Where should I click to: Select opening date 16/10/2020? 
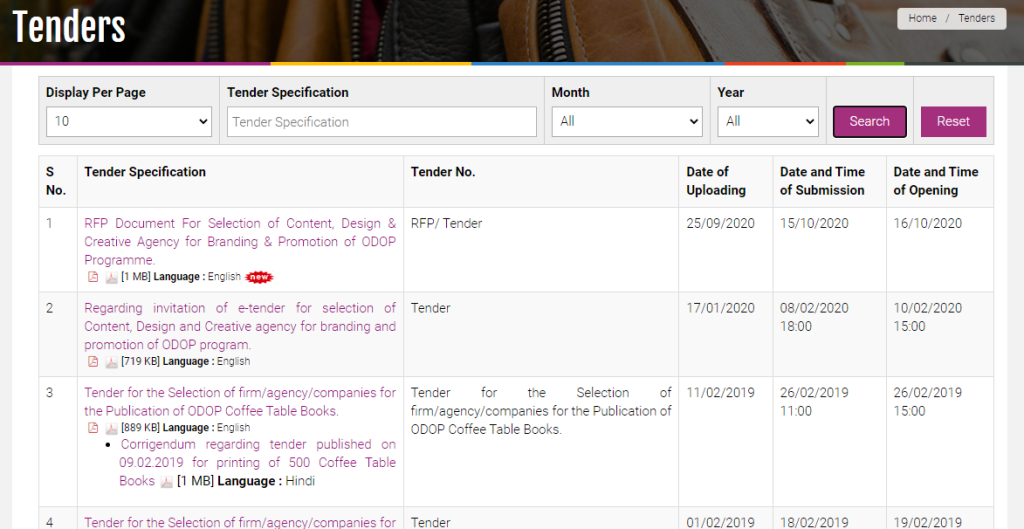tap(927, 223)
